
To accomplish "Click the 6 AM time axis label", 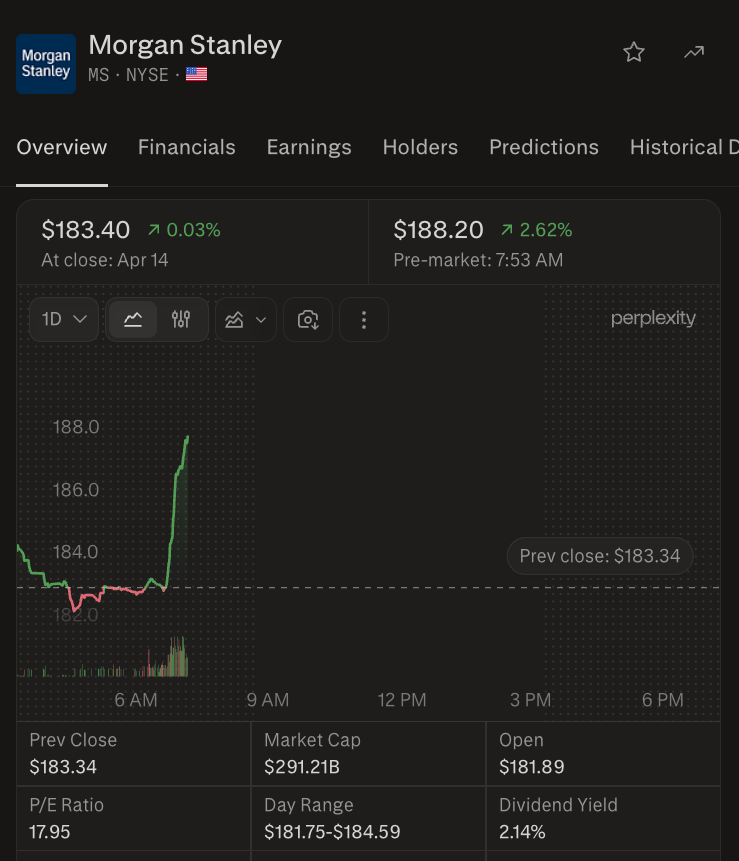I will tap(136, 700).
